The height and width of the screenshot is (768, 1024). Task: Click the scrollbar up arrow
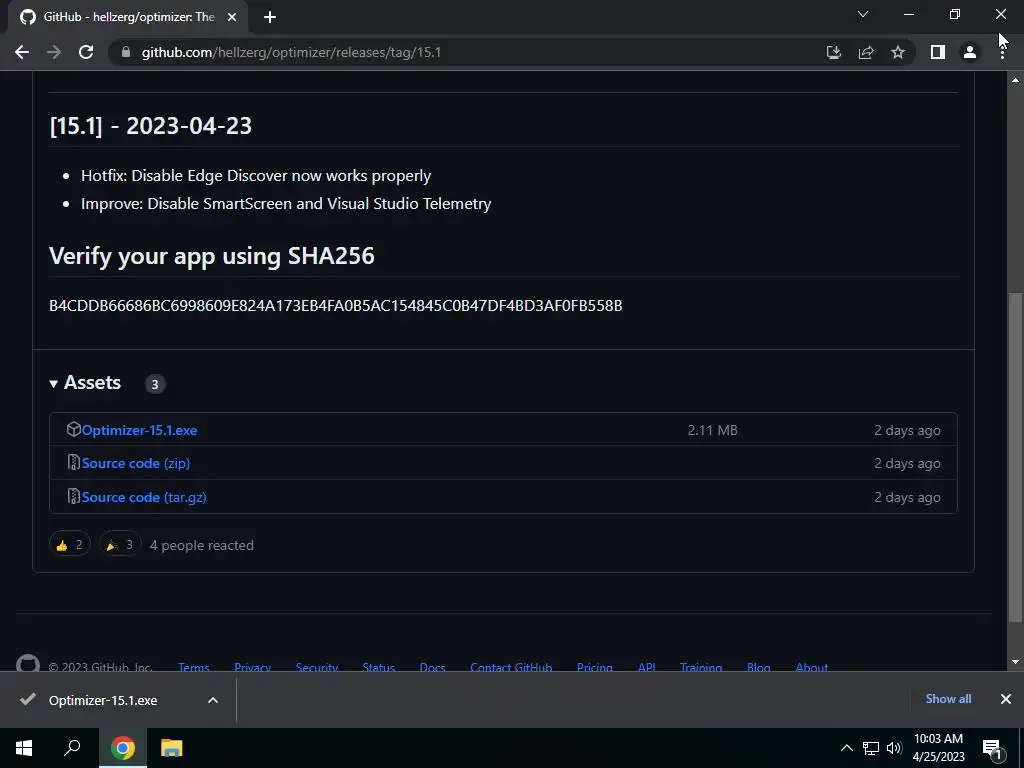[x=1016, y=80]
